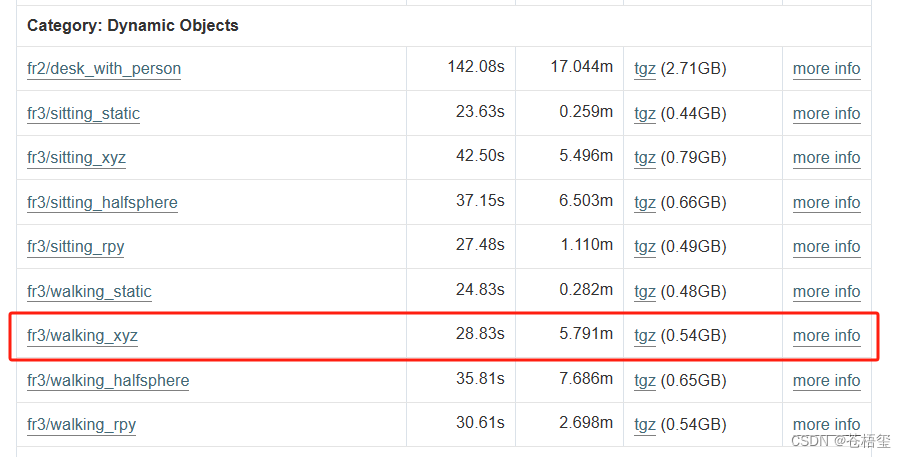Open the highlighted fr3/walking_xyz link
The image size is (906, 457).
82,336
